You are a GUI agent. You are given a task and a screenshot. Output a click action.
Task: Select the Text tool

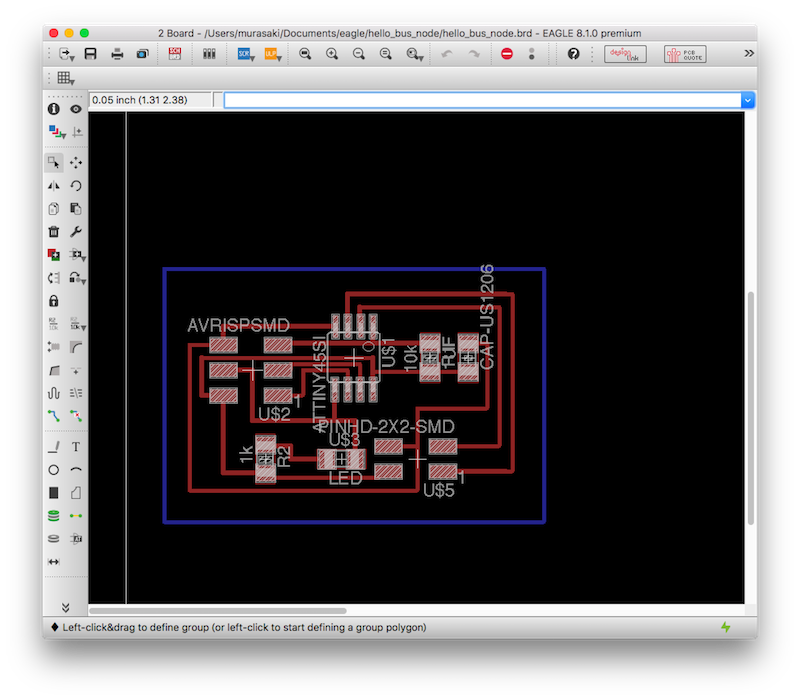click(76, 447)
